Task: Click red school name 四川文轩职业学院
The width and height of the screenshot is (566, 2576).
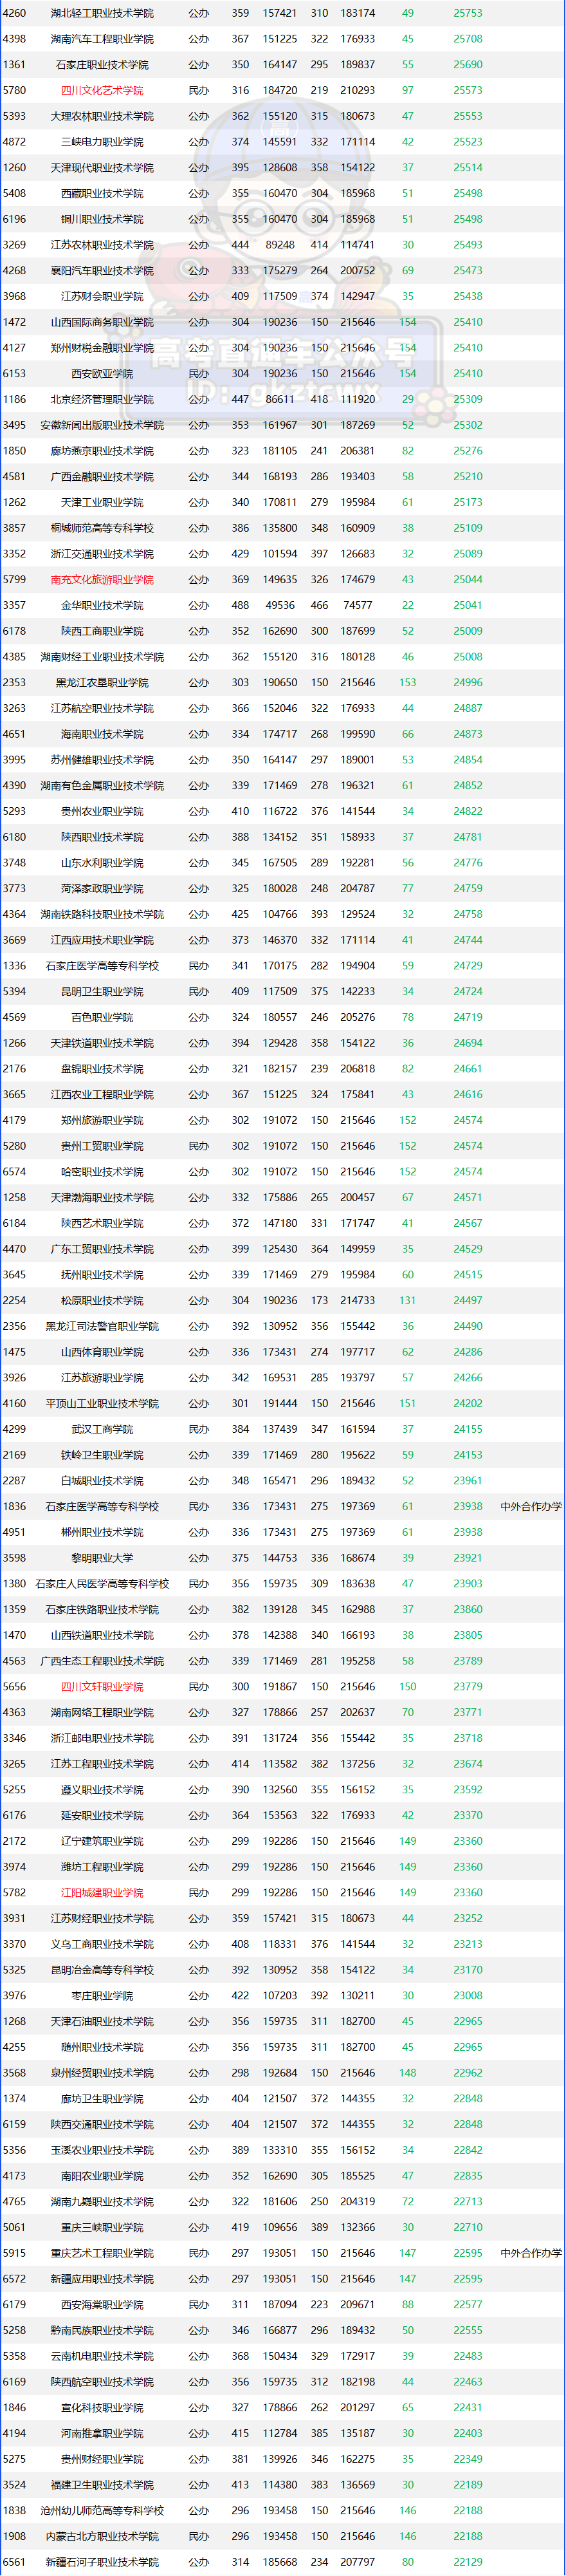Action: click(x=102, y=1687)
